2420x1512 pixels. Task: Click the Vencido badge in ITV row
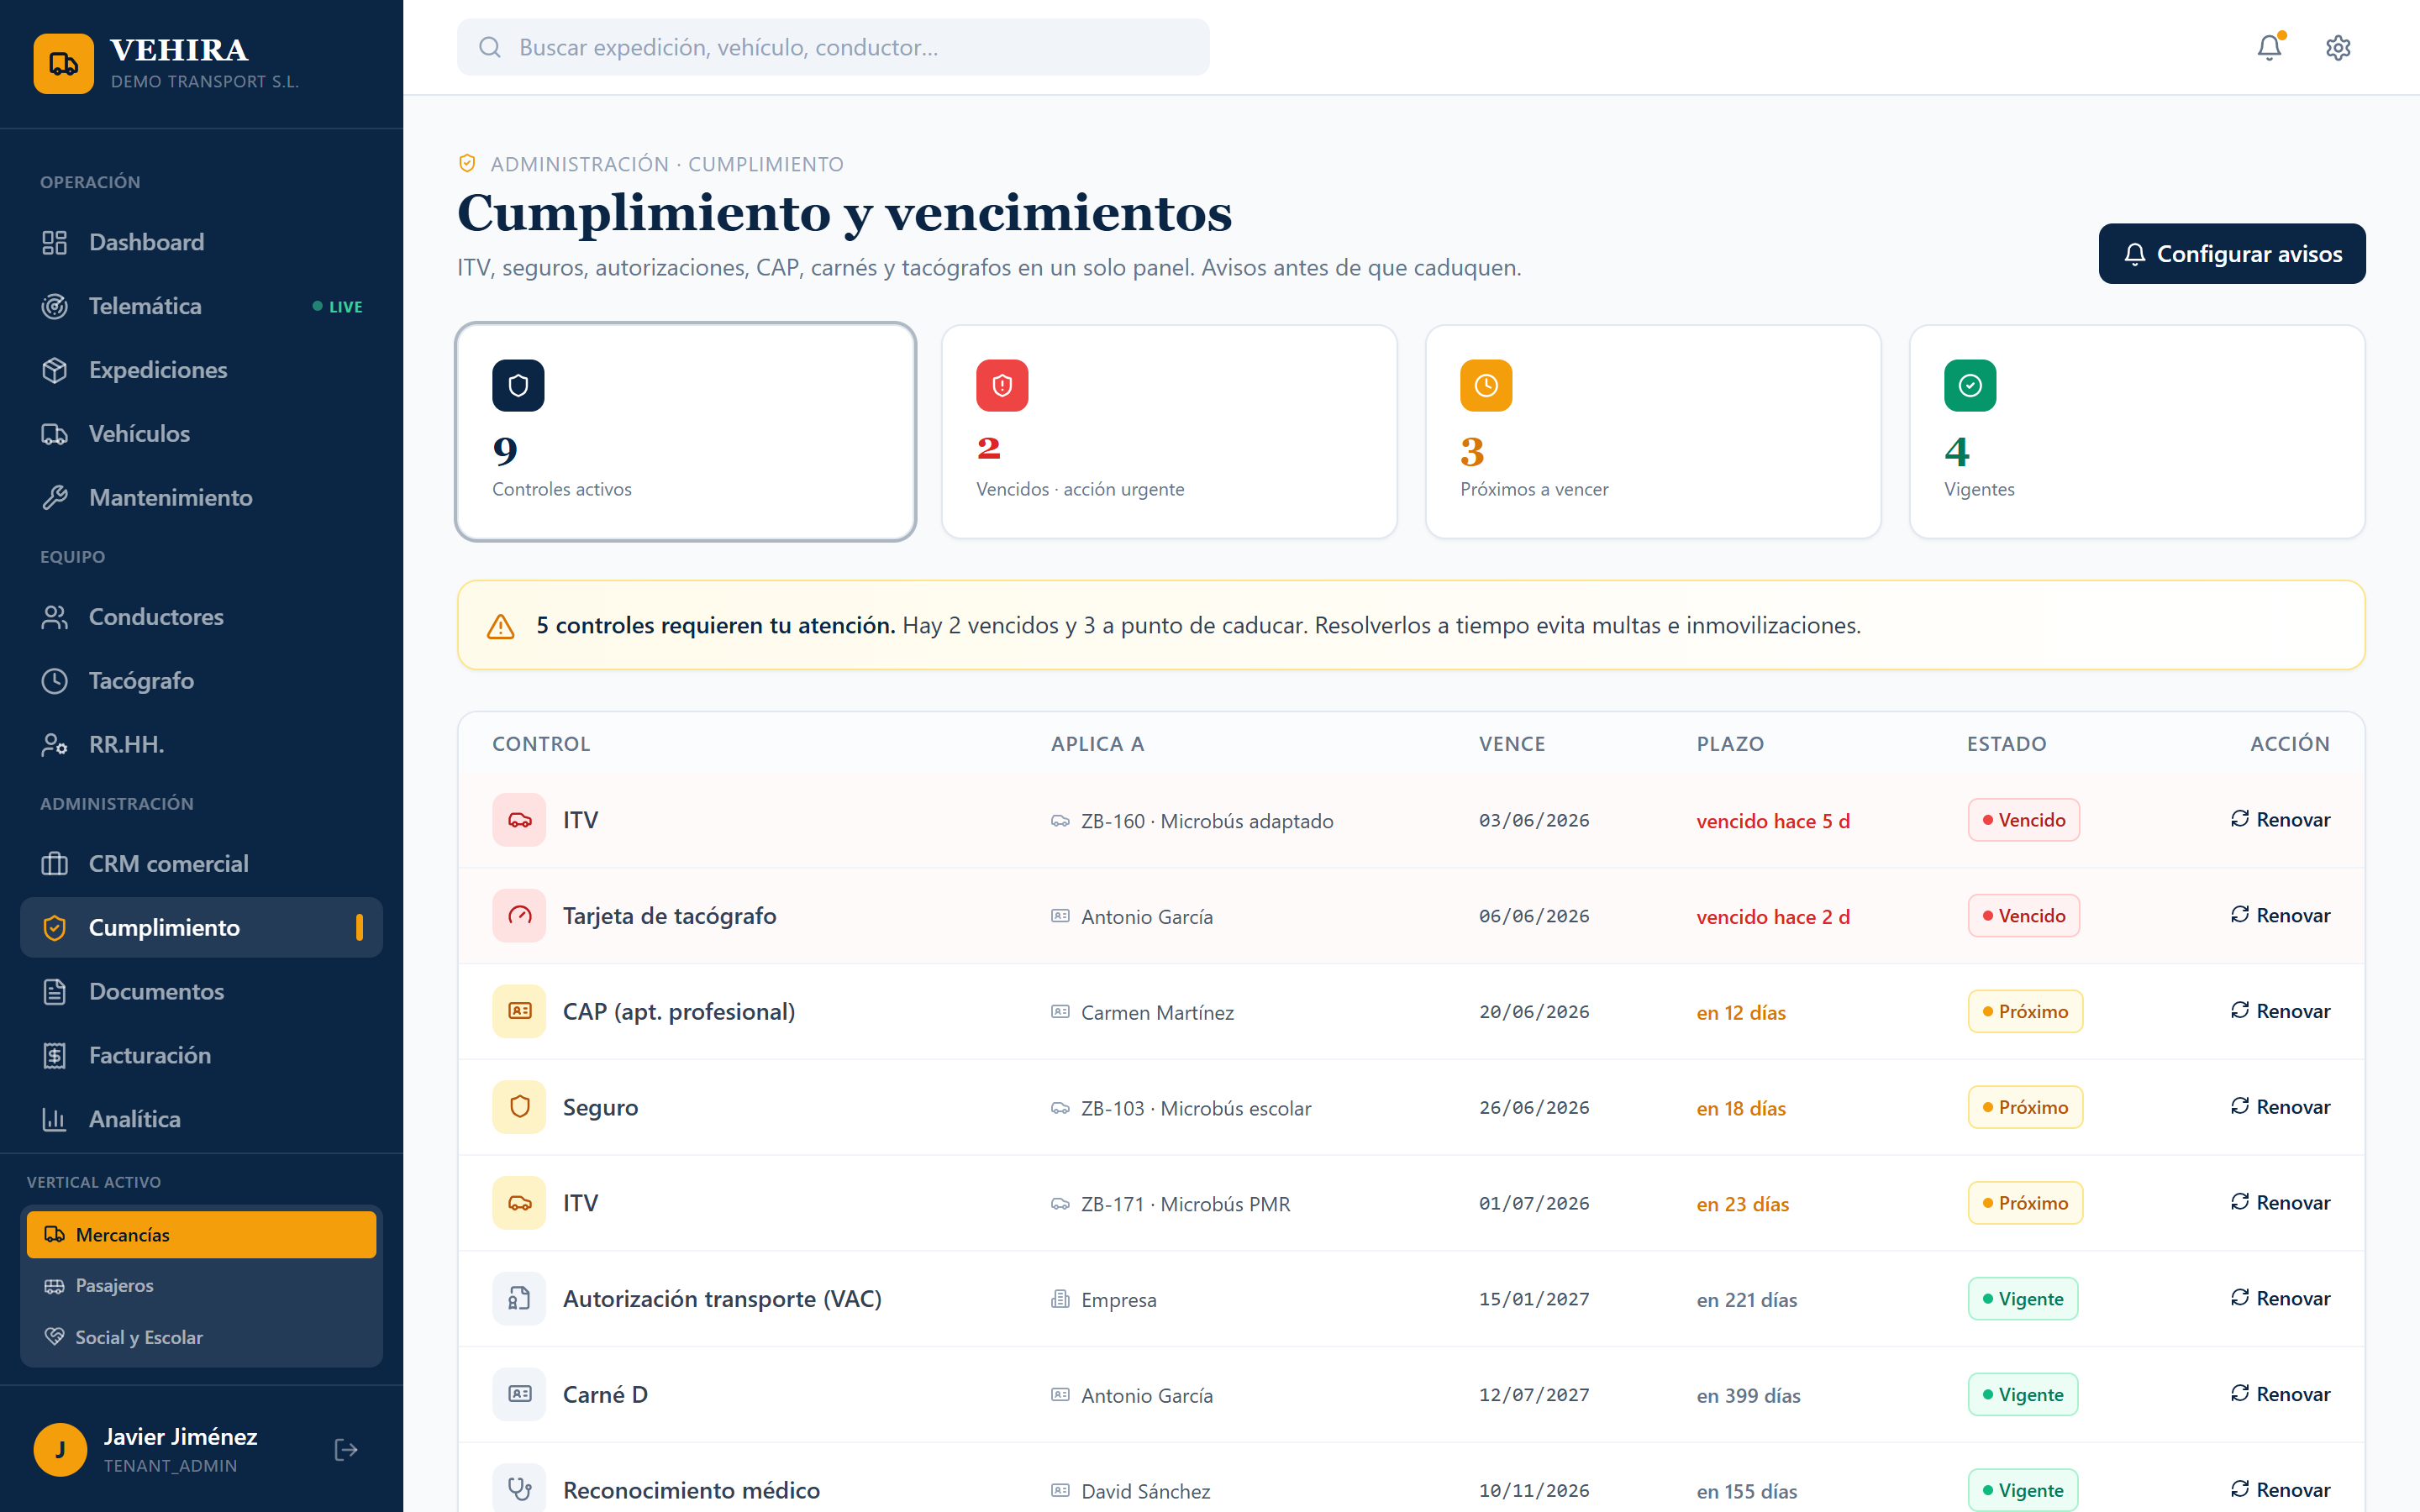(2024, 820)
